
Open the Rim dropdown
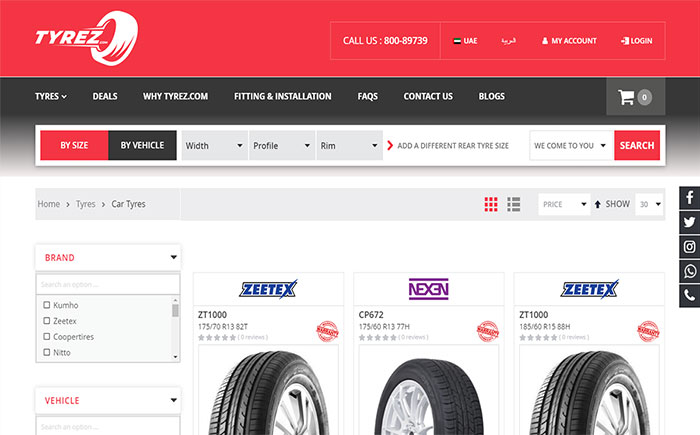click(350, 146)
